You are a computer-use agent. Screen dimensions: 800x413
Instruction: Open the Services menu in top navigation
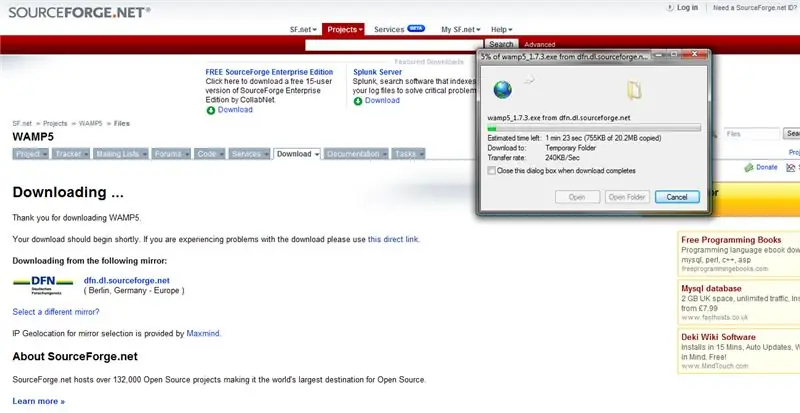pos(389,30)
